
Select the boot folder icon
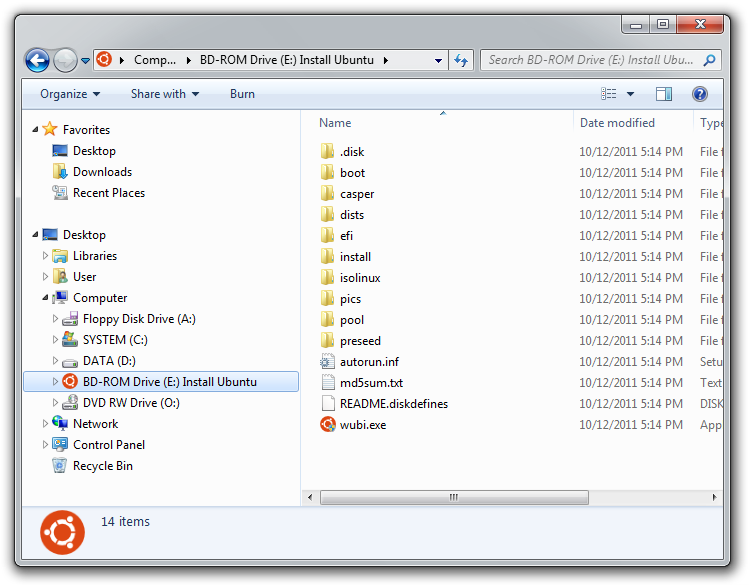327,172
